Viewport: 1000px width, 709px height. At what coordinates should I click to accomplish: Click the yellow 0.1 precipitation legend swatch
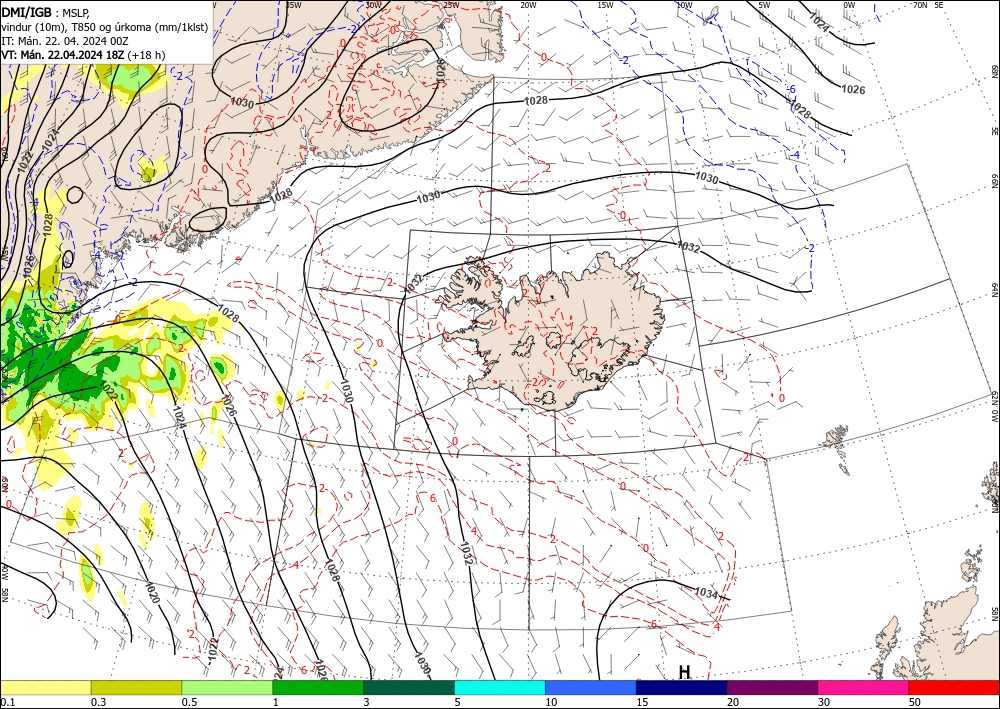pos(45,687)
